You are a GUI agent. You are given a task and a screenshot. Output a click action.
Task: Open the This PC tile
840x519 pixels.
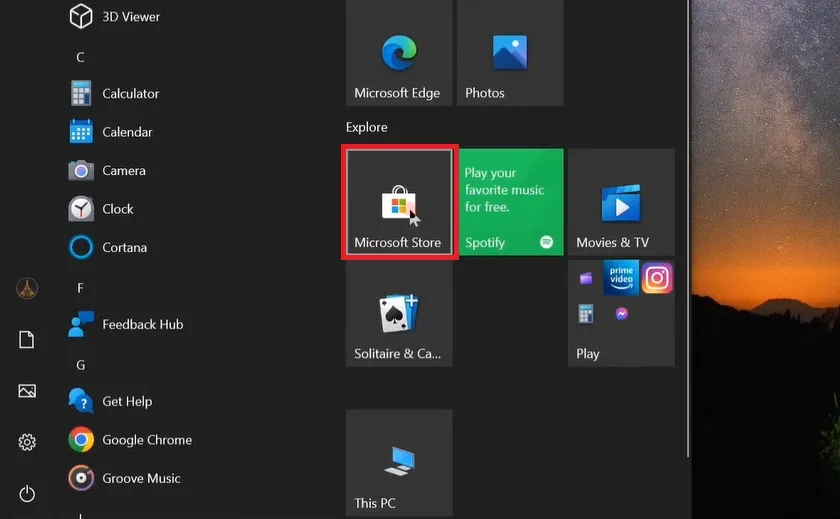click(399, 464)
